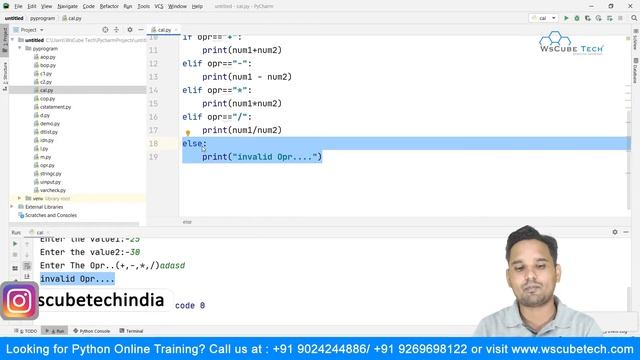
Task: Open the Tools menu
Action: tap(143, 6)
